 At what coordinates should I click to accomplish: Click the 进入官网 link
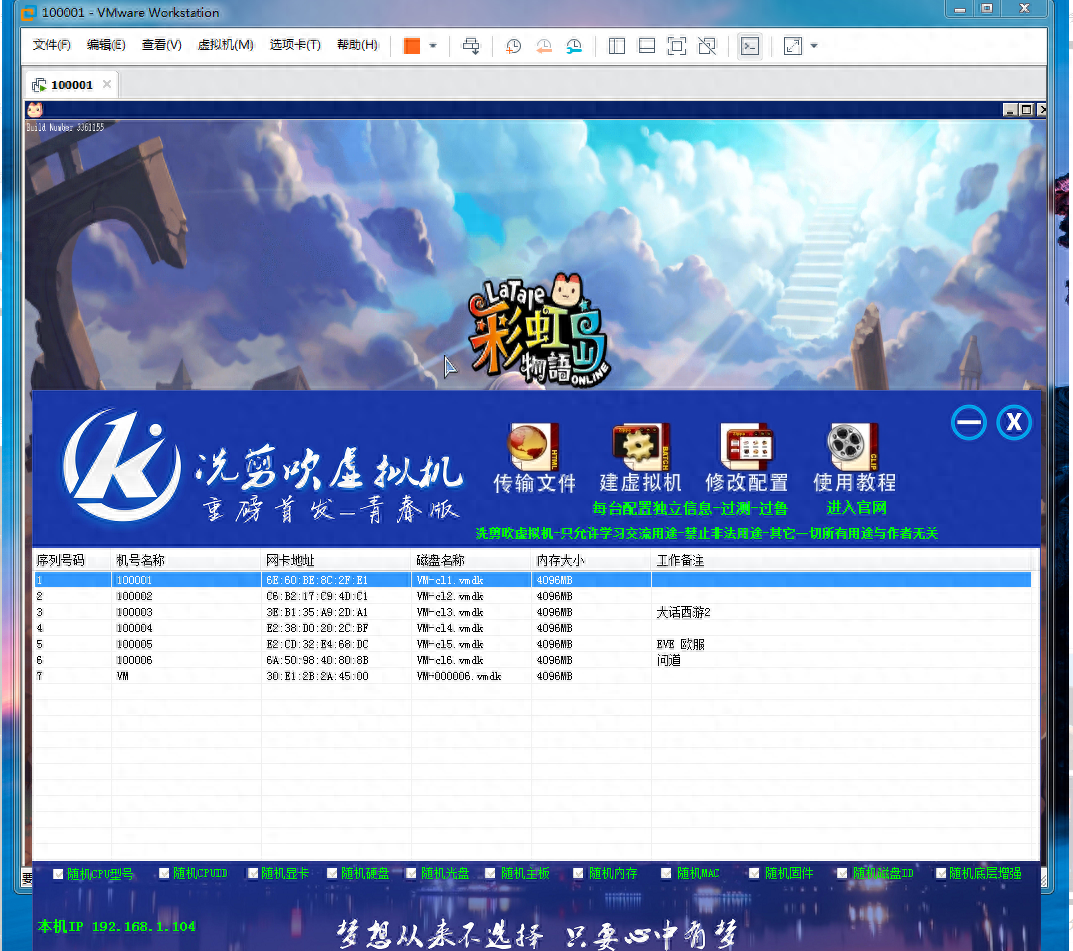click(x=856, y=508)
